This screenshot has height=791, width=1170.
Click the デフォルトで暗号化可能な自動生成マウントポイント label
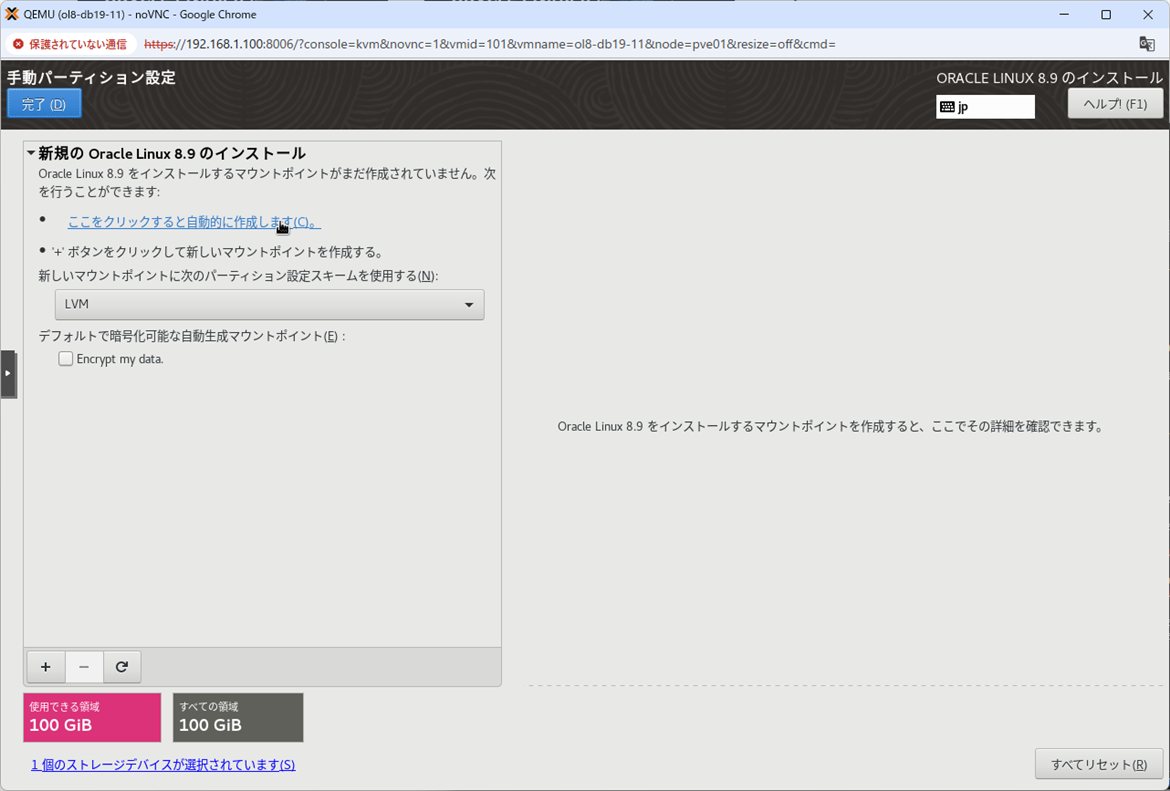coord(192,336)
